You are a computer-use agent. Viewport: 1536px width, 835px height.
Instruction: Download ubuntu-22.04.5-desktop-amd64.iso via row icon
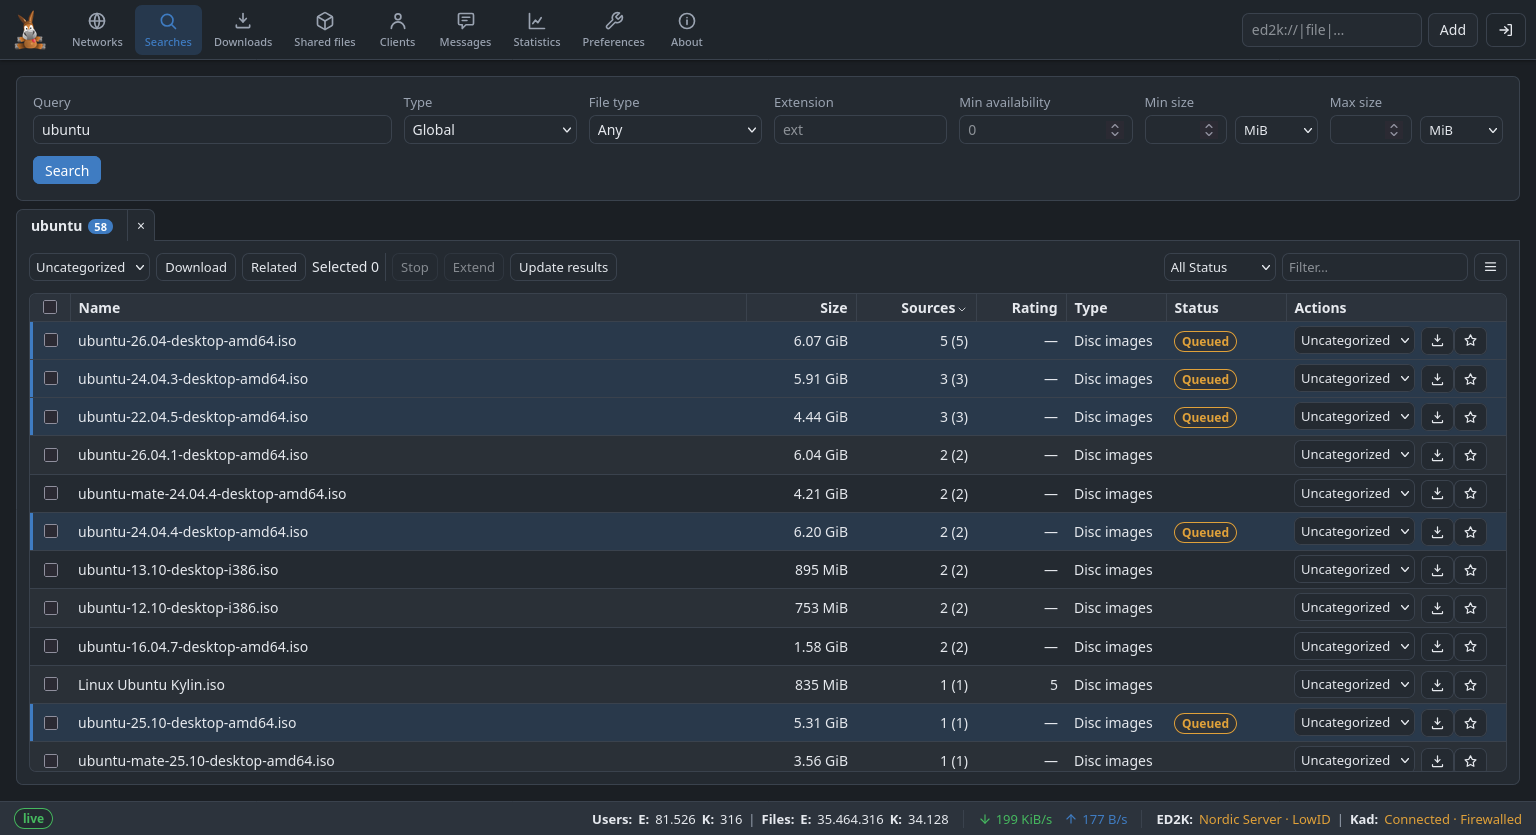click(x=1437, y=417)
